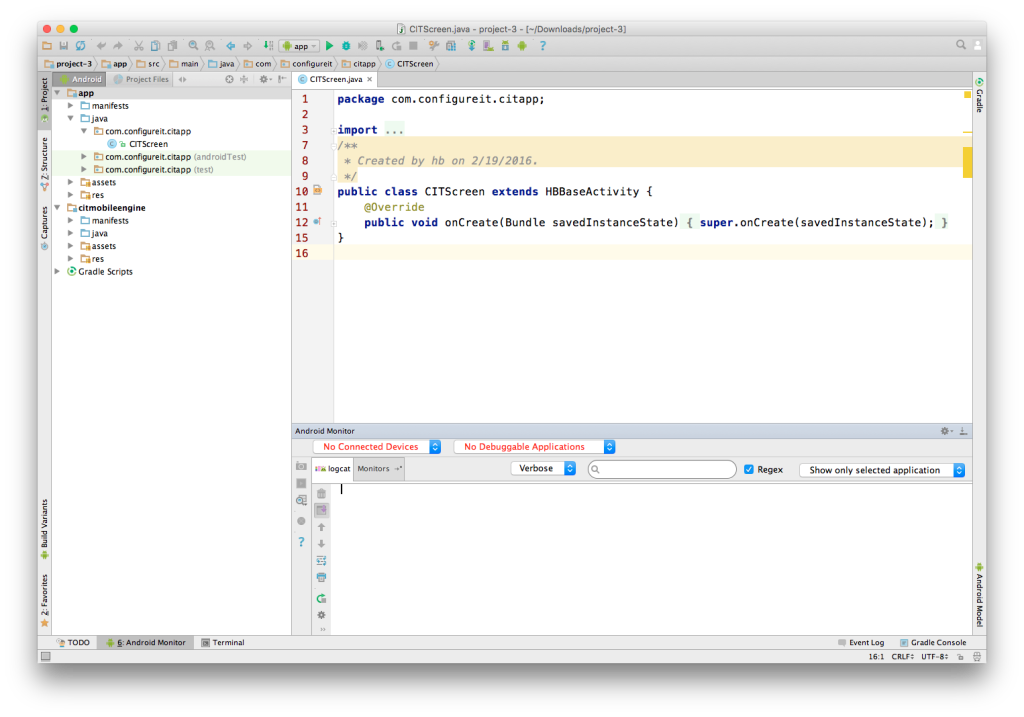Open the No Connected Devices dropdown
This screenshot has height=717, width=1024.
coord(376,447)
